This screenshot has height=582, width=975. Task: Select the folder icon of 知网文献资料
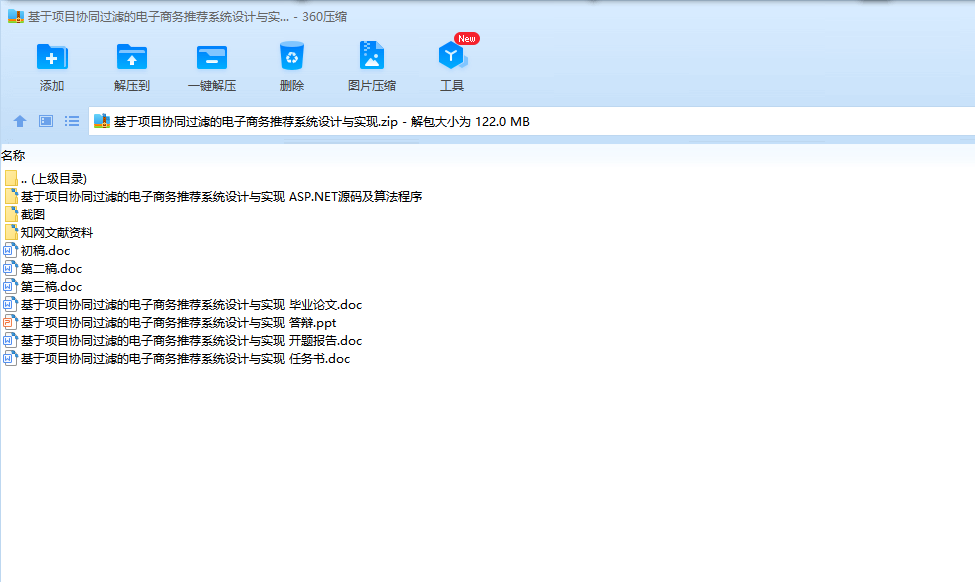point(11,233)
